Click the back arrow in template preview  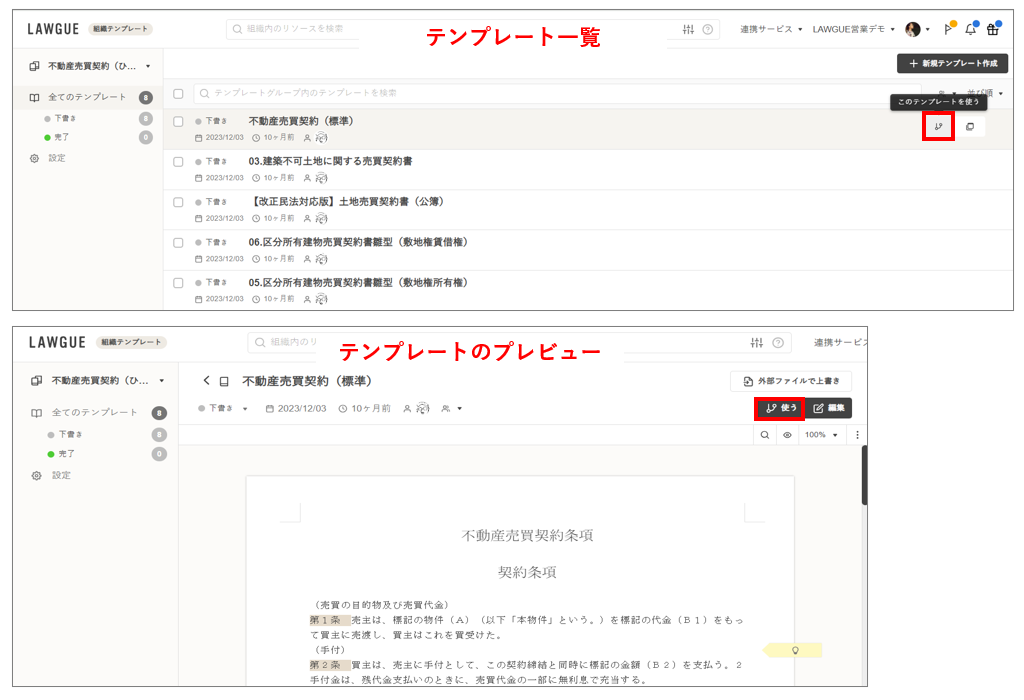pos(207,381)
